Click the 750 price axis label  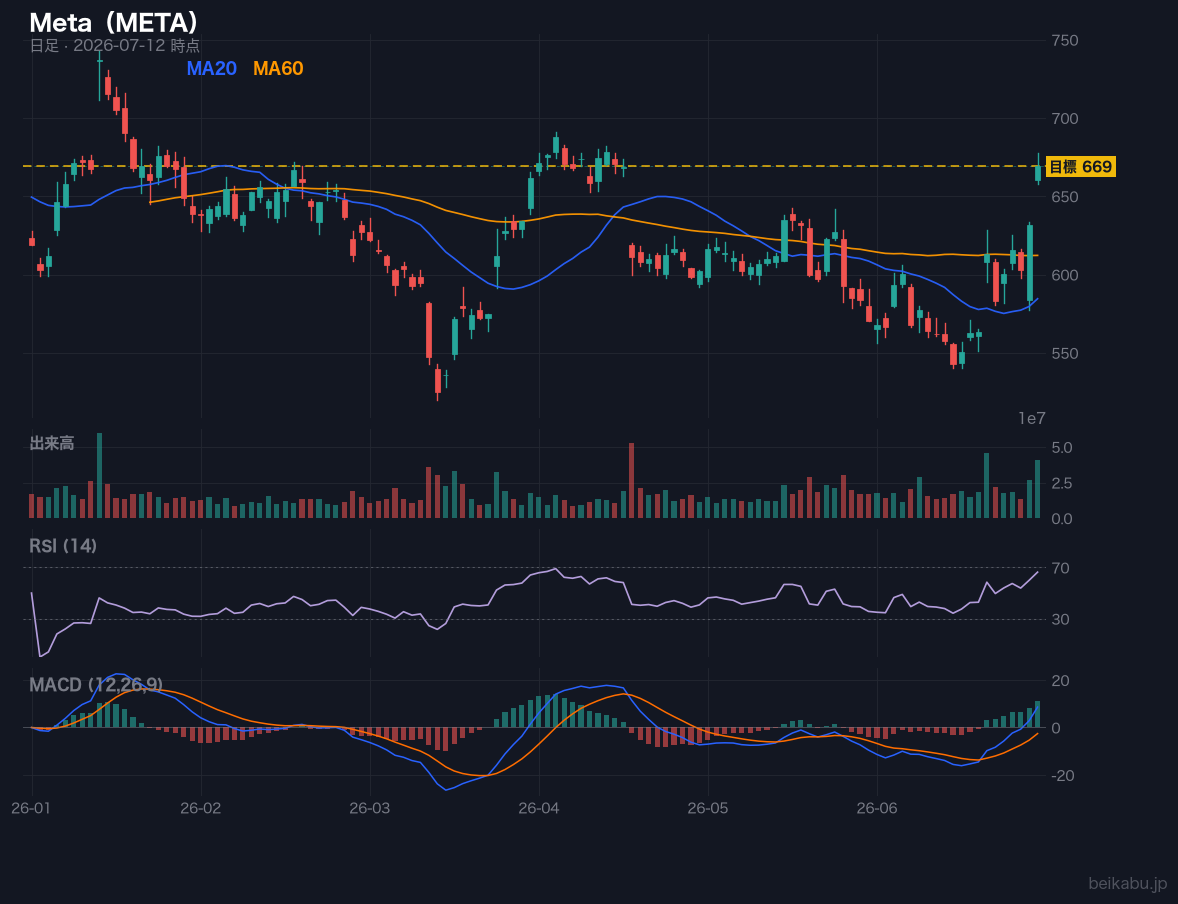pos(1063,41)
